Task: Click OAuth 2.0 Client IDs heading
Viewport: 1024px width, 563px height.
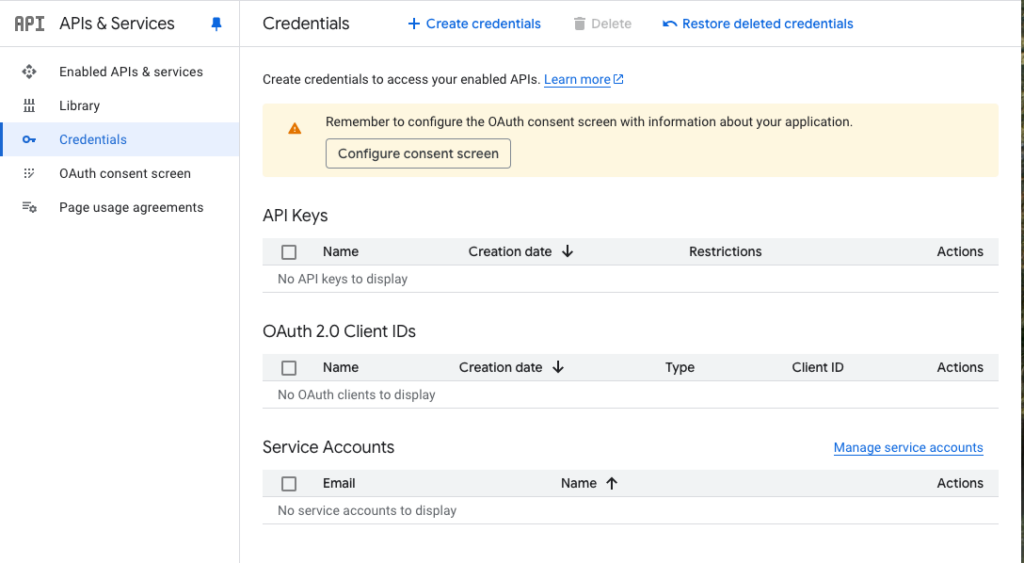Action: pyautogui.click(x=339, y=331)
